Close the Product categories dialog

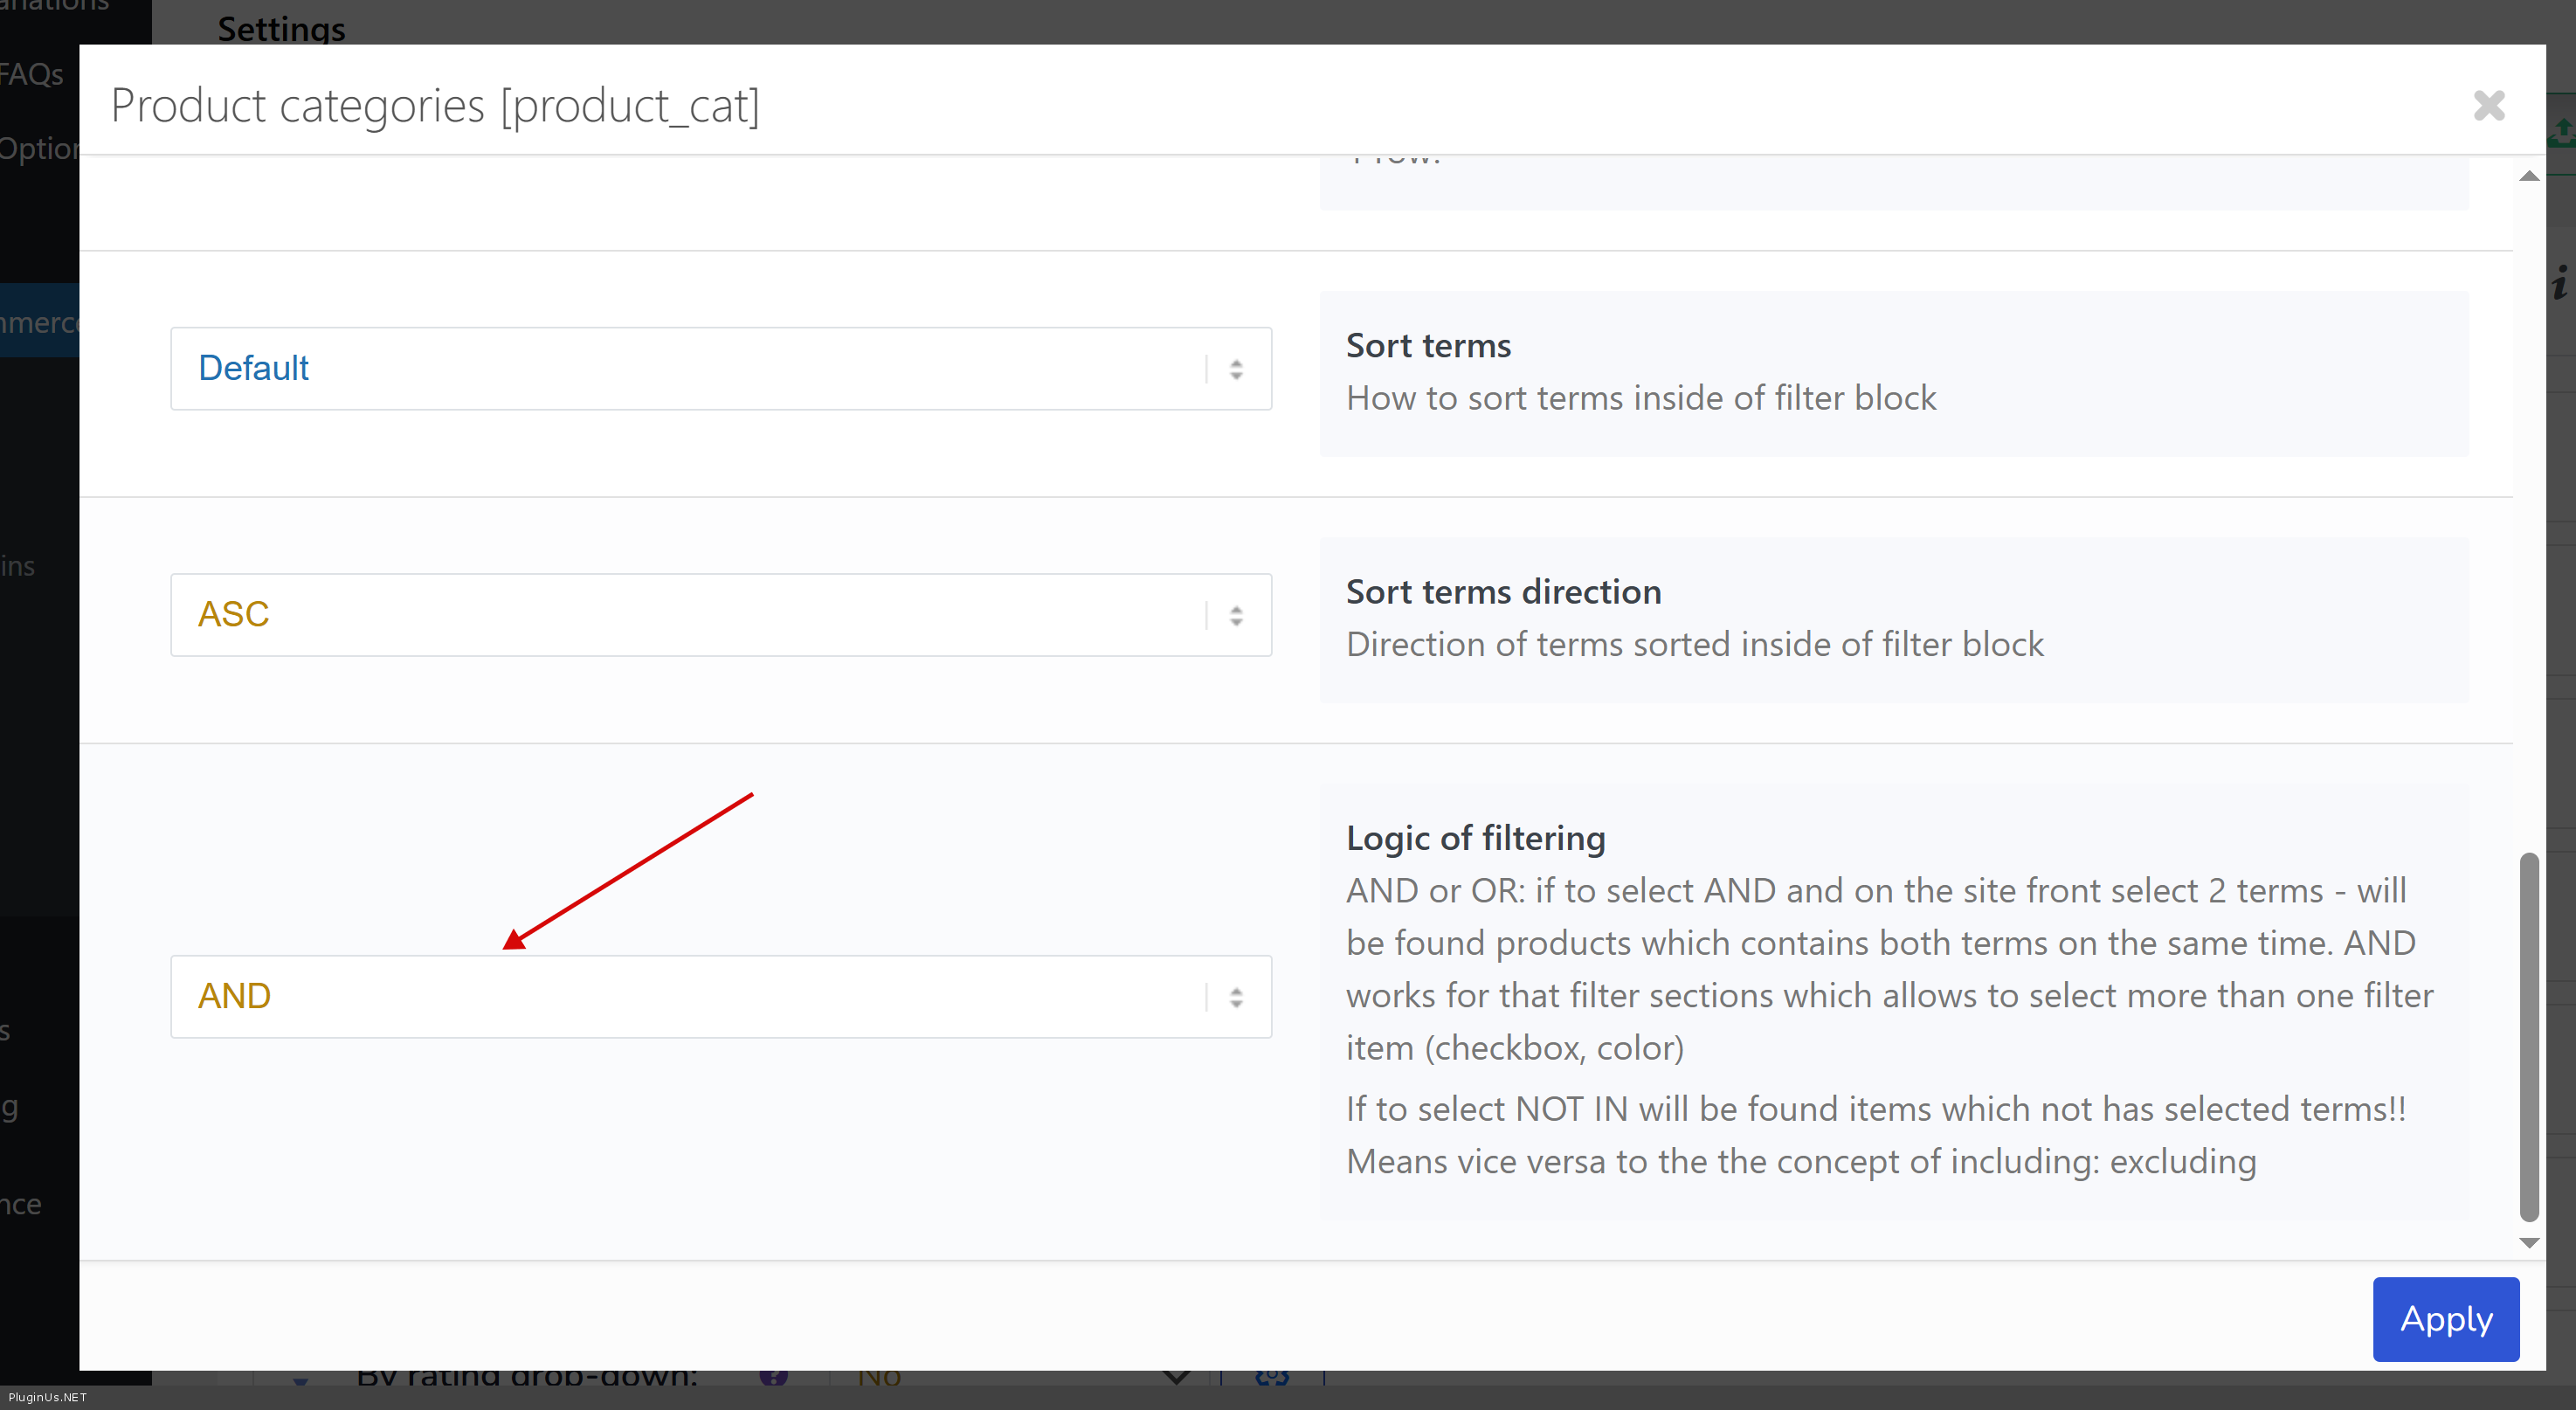point(2488,105)
